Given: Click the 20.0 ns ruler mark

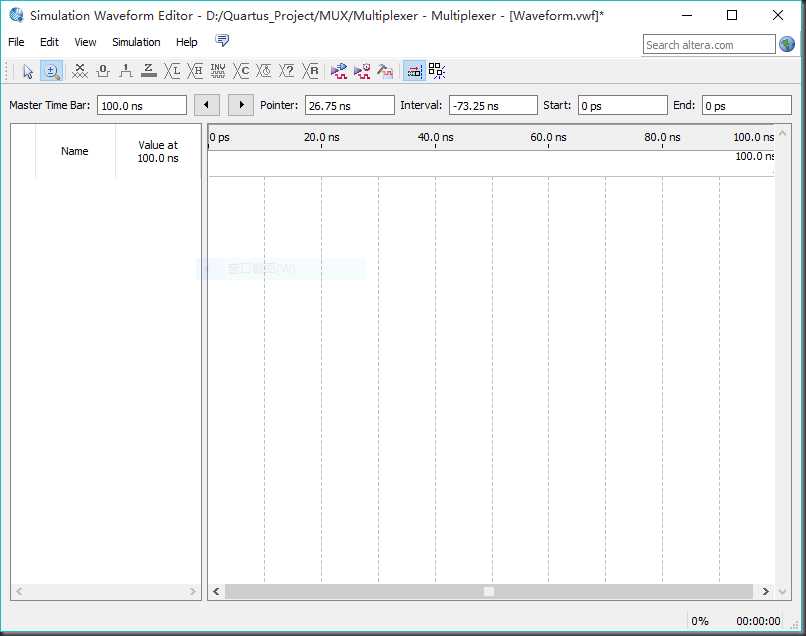Looking at the screenshot, I should pos(322,137).
